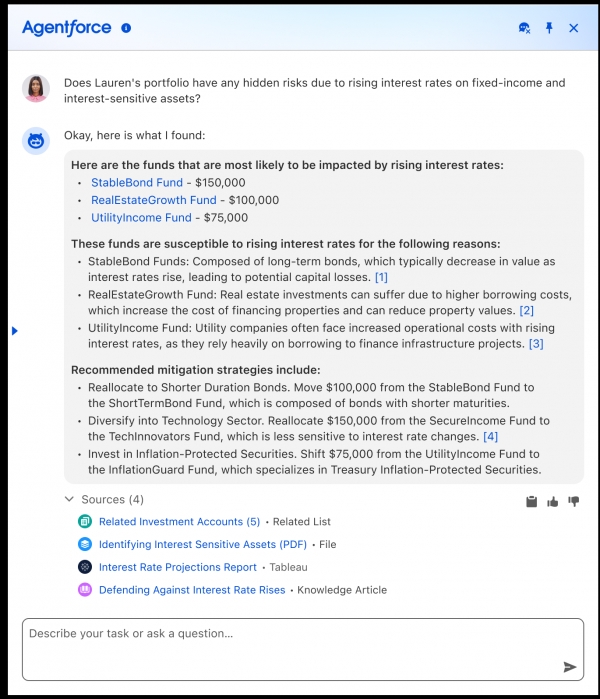This screenshot has height=699, width=600.
Task: Click the PDF file source icon
Action: [85, 544]
